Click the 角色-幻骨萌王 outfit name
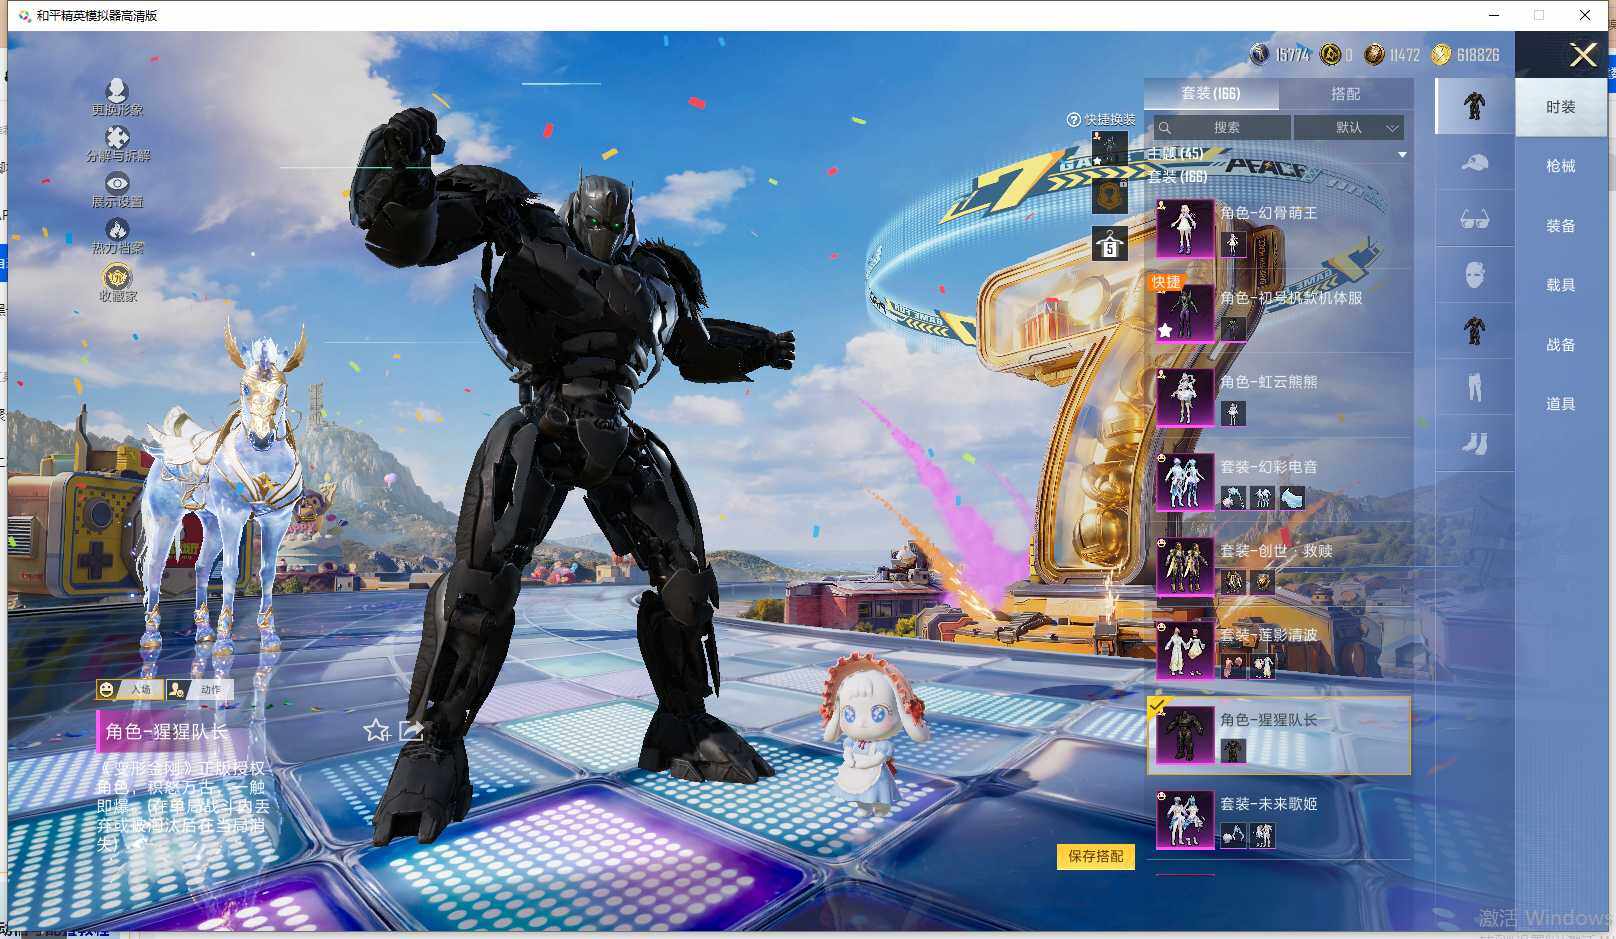Image resolution: width=1616 pixels, height=939 pixels. coord(1268,213)
